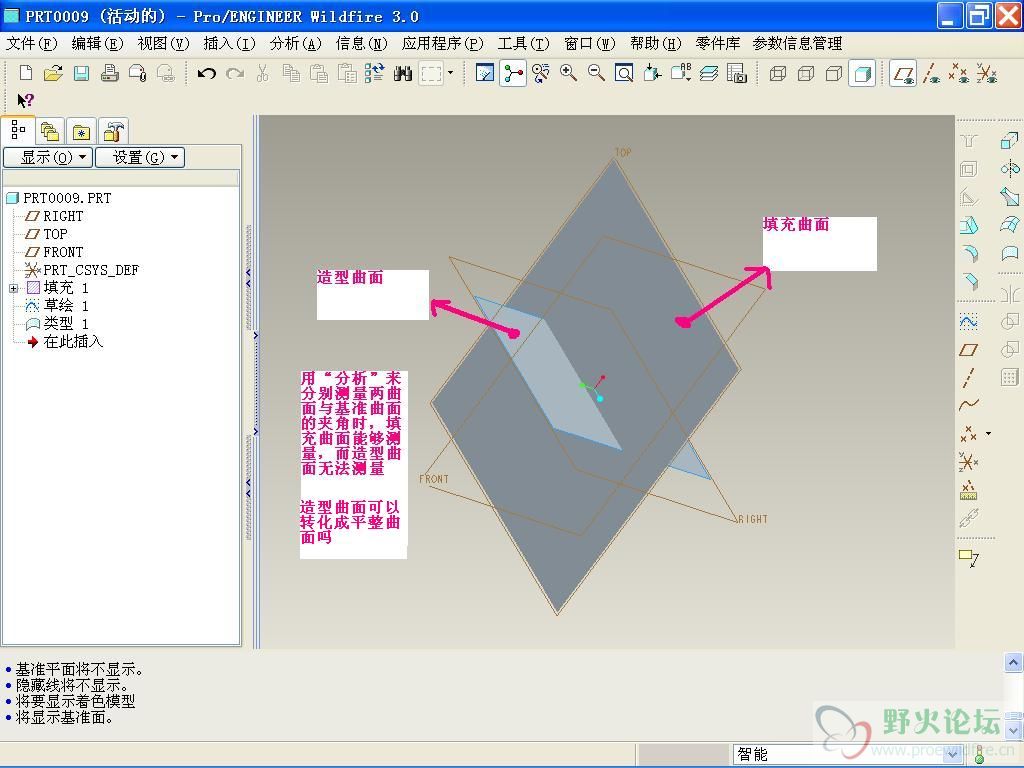Print the model with the printer icon
The height and width of the screenshot is (768, 1024).
click(x=110, y=73)
